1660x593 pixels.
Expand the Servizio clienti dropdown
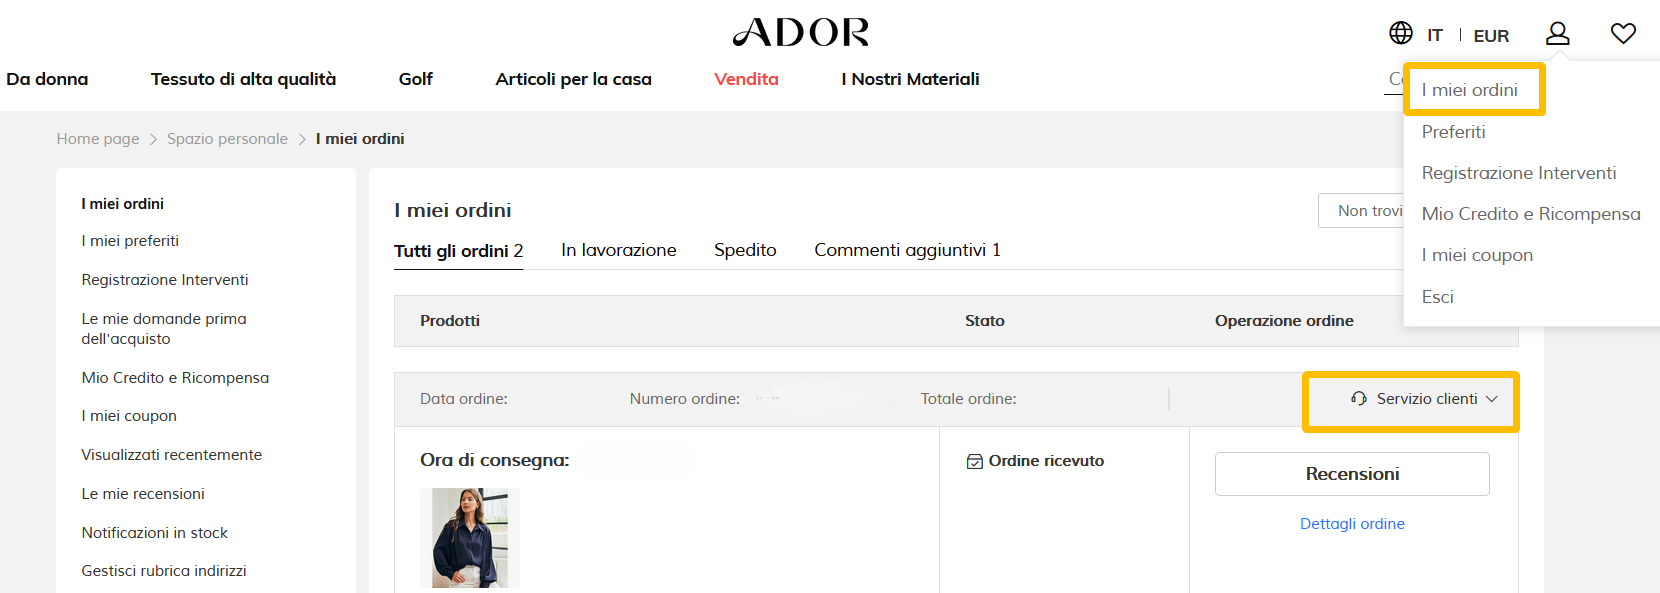1491,399
